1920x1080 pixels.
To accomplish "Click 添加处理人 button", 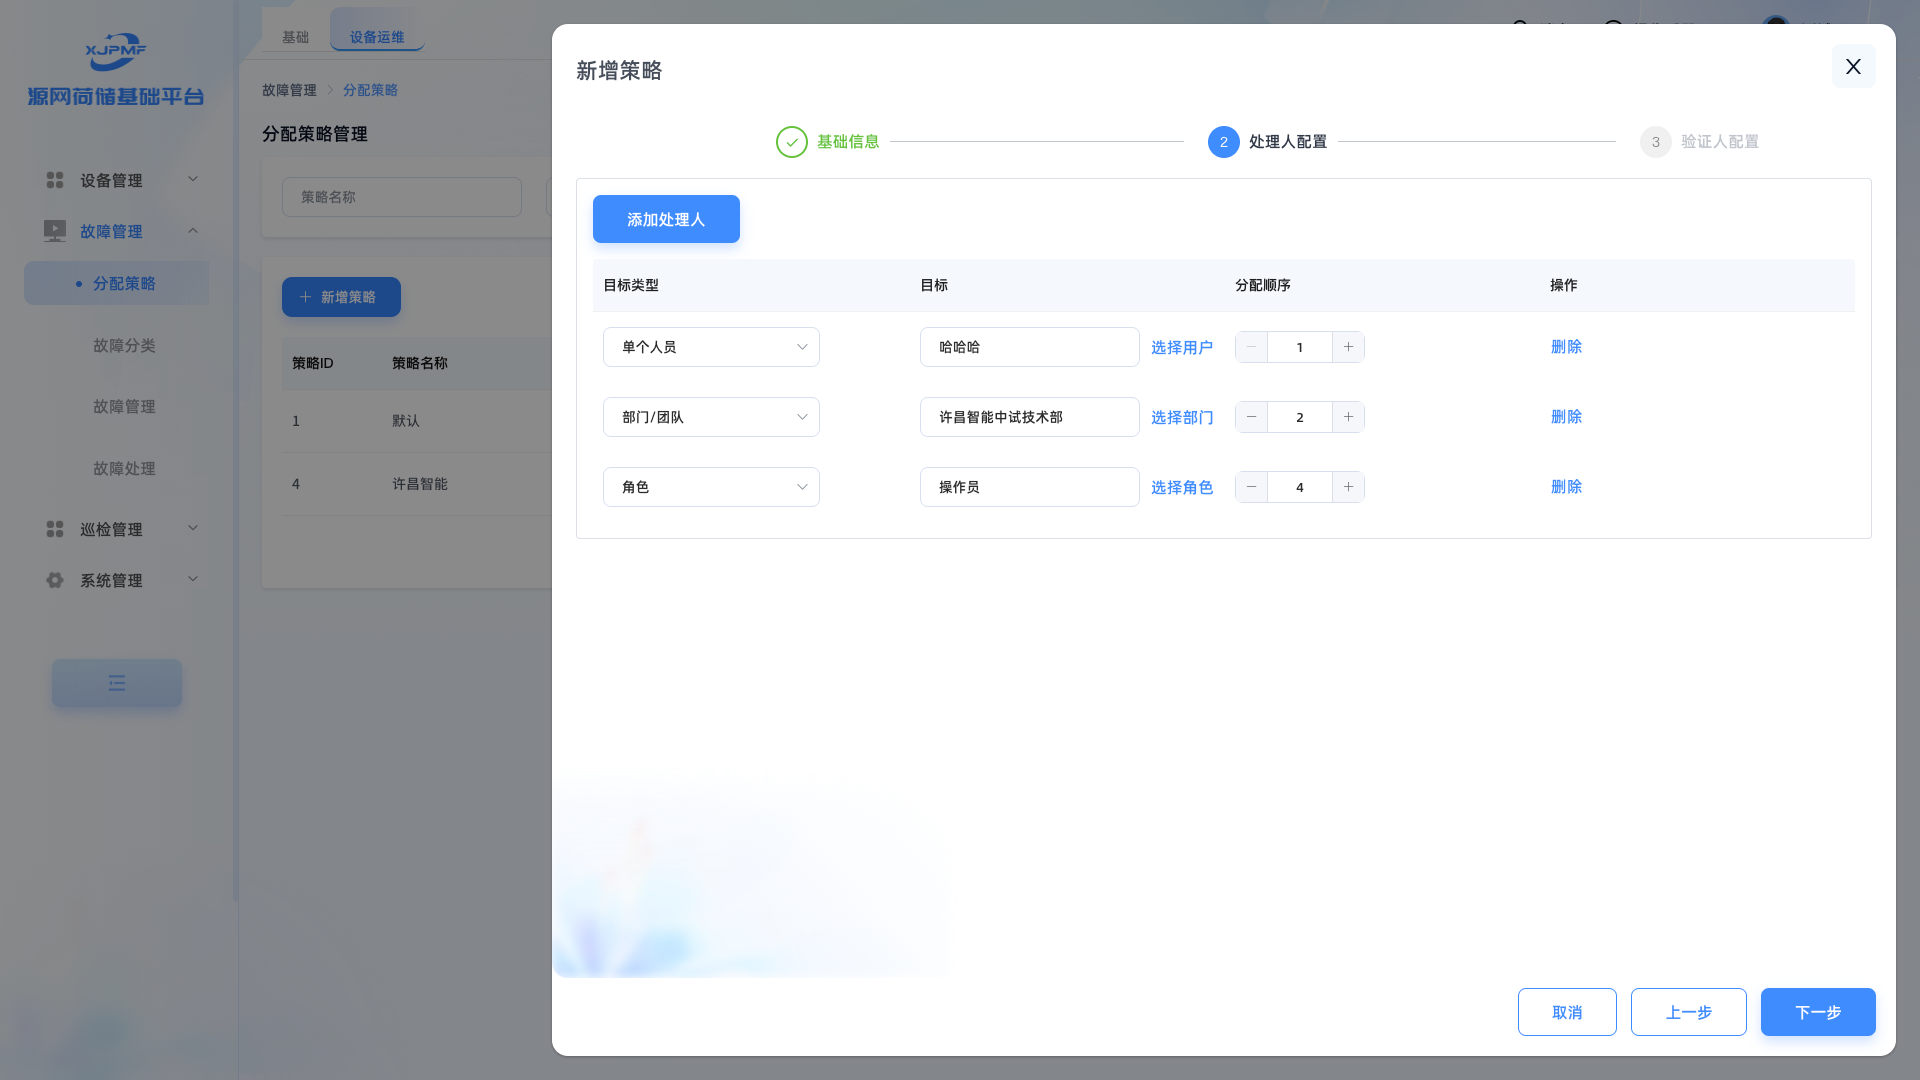I will (x=666, y=219).
